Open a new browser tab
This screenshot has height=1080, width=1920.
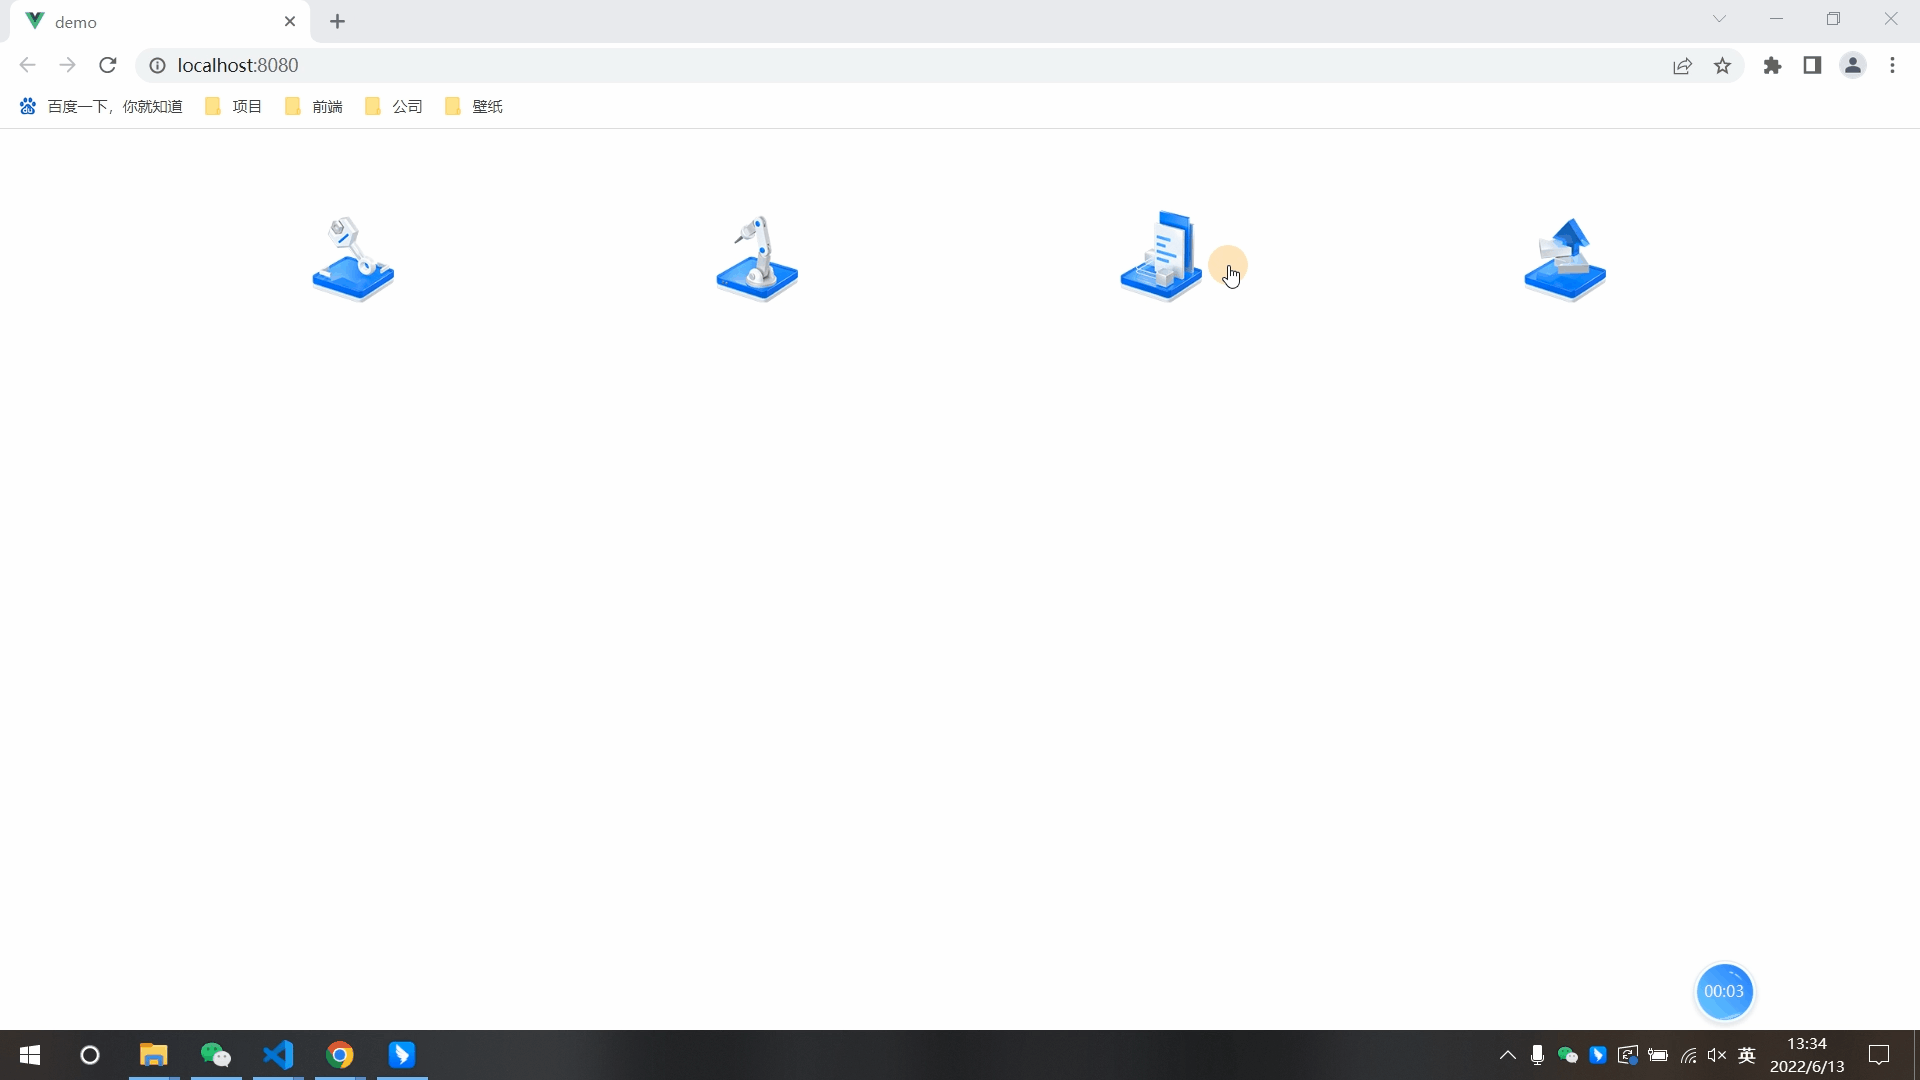(338, 22)
